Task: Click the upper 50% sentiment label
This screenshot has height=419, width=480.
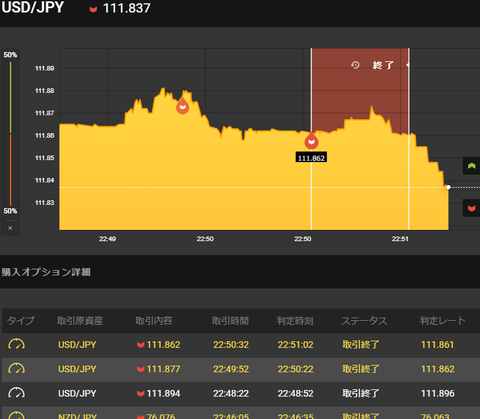Action: (10, 55)
